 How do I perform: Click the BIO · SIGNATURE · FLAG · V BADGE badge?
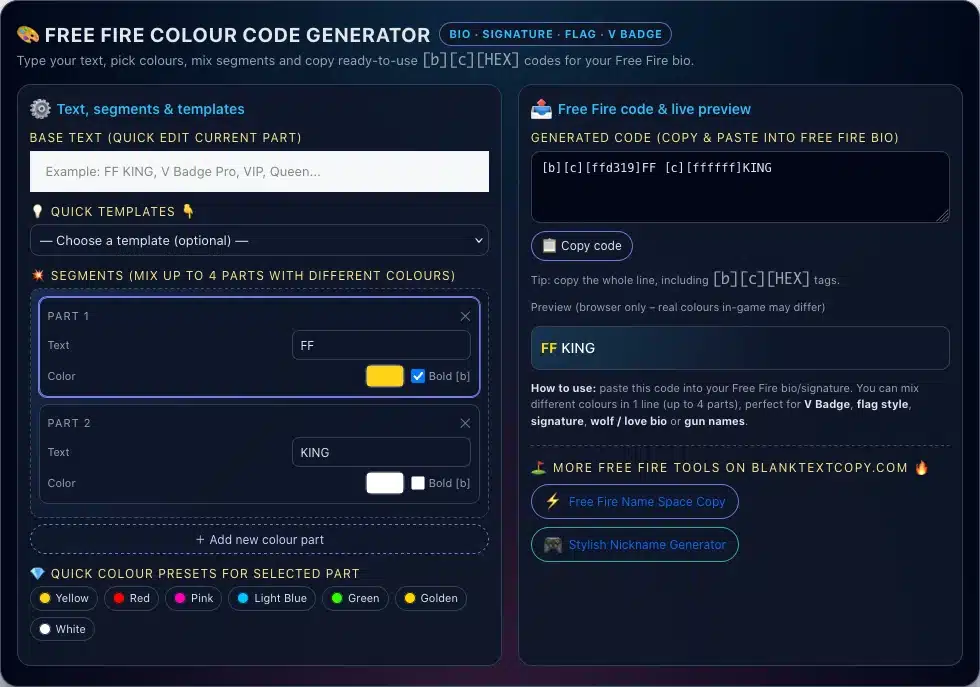point(556,34)
